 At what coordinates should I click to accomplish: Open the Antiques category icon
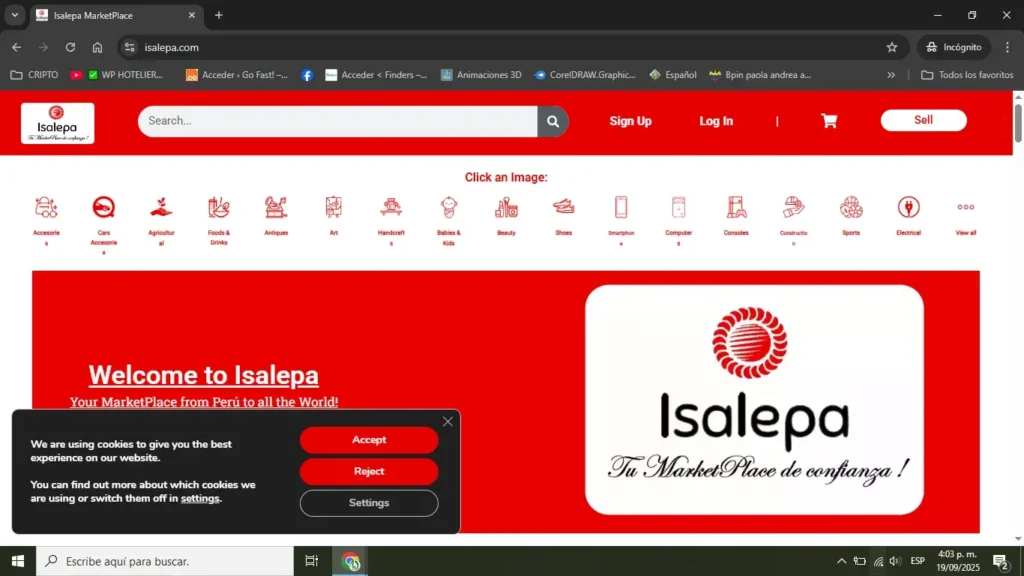[276, 208]
